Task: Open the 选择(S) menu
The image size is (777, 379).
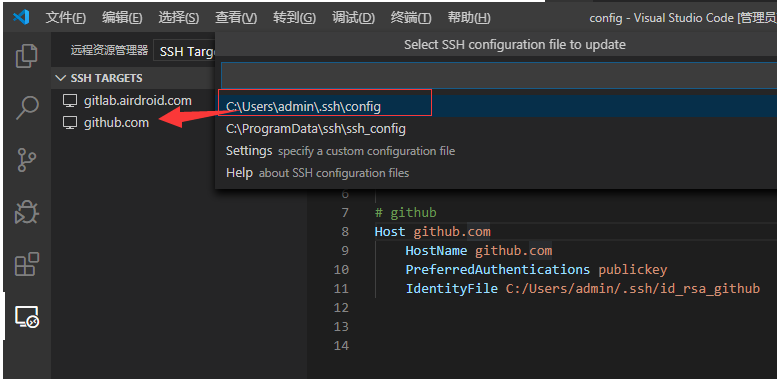Action: (x=178, y=18)
